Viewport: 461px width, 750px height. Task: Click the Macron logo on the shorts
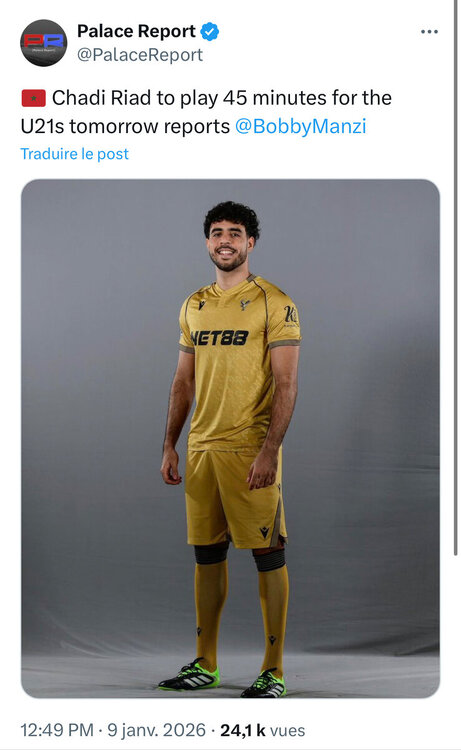point(264,531)
